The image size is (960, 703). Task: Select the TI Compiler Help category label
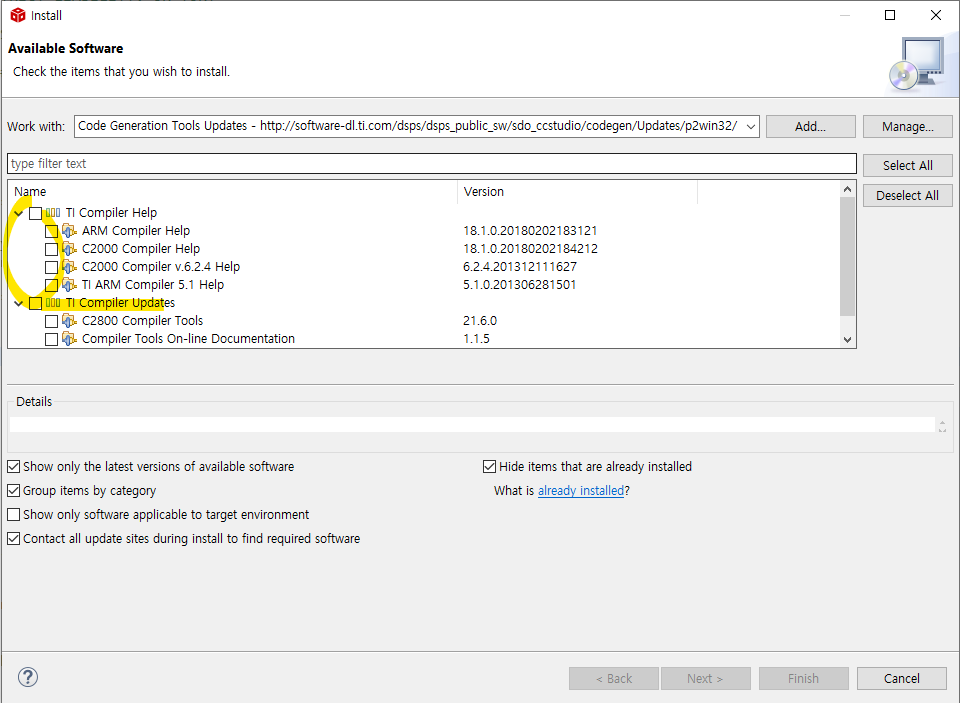point(111,212)
